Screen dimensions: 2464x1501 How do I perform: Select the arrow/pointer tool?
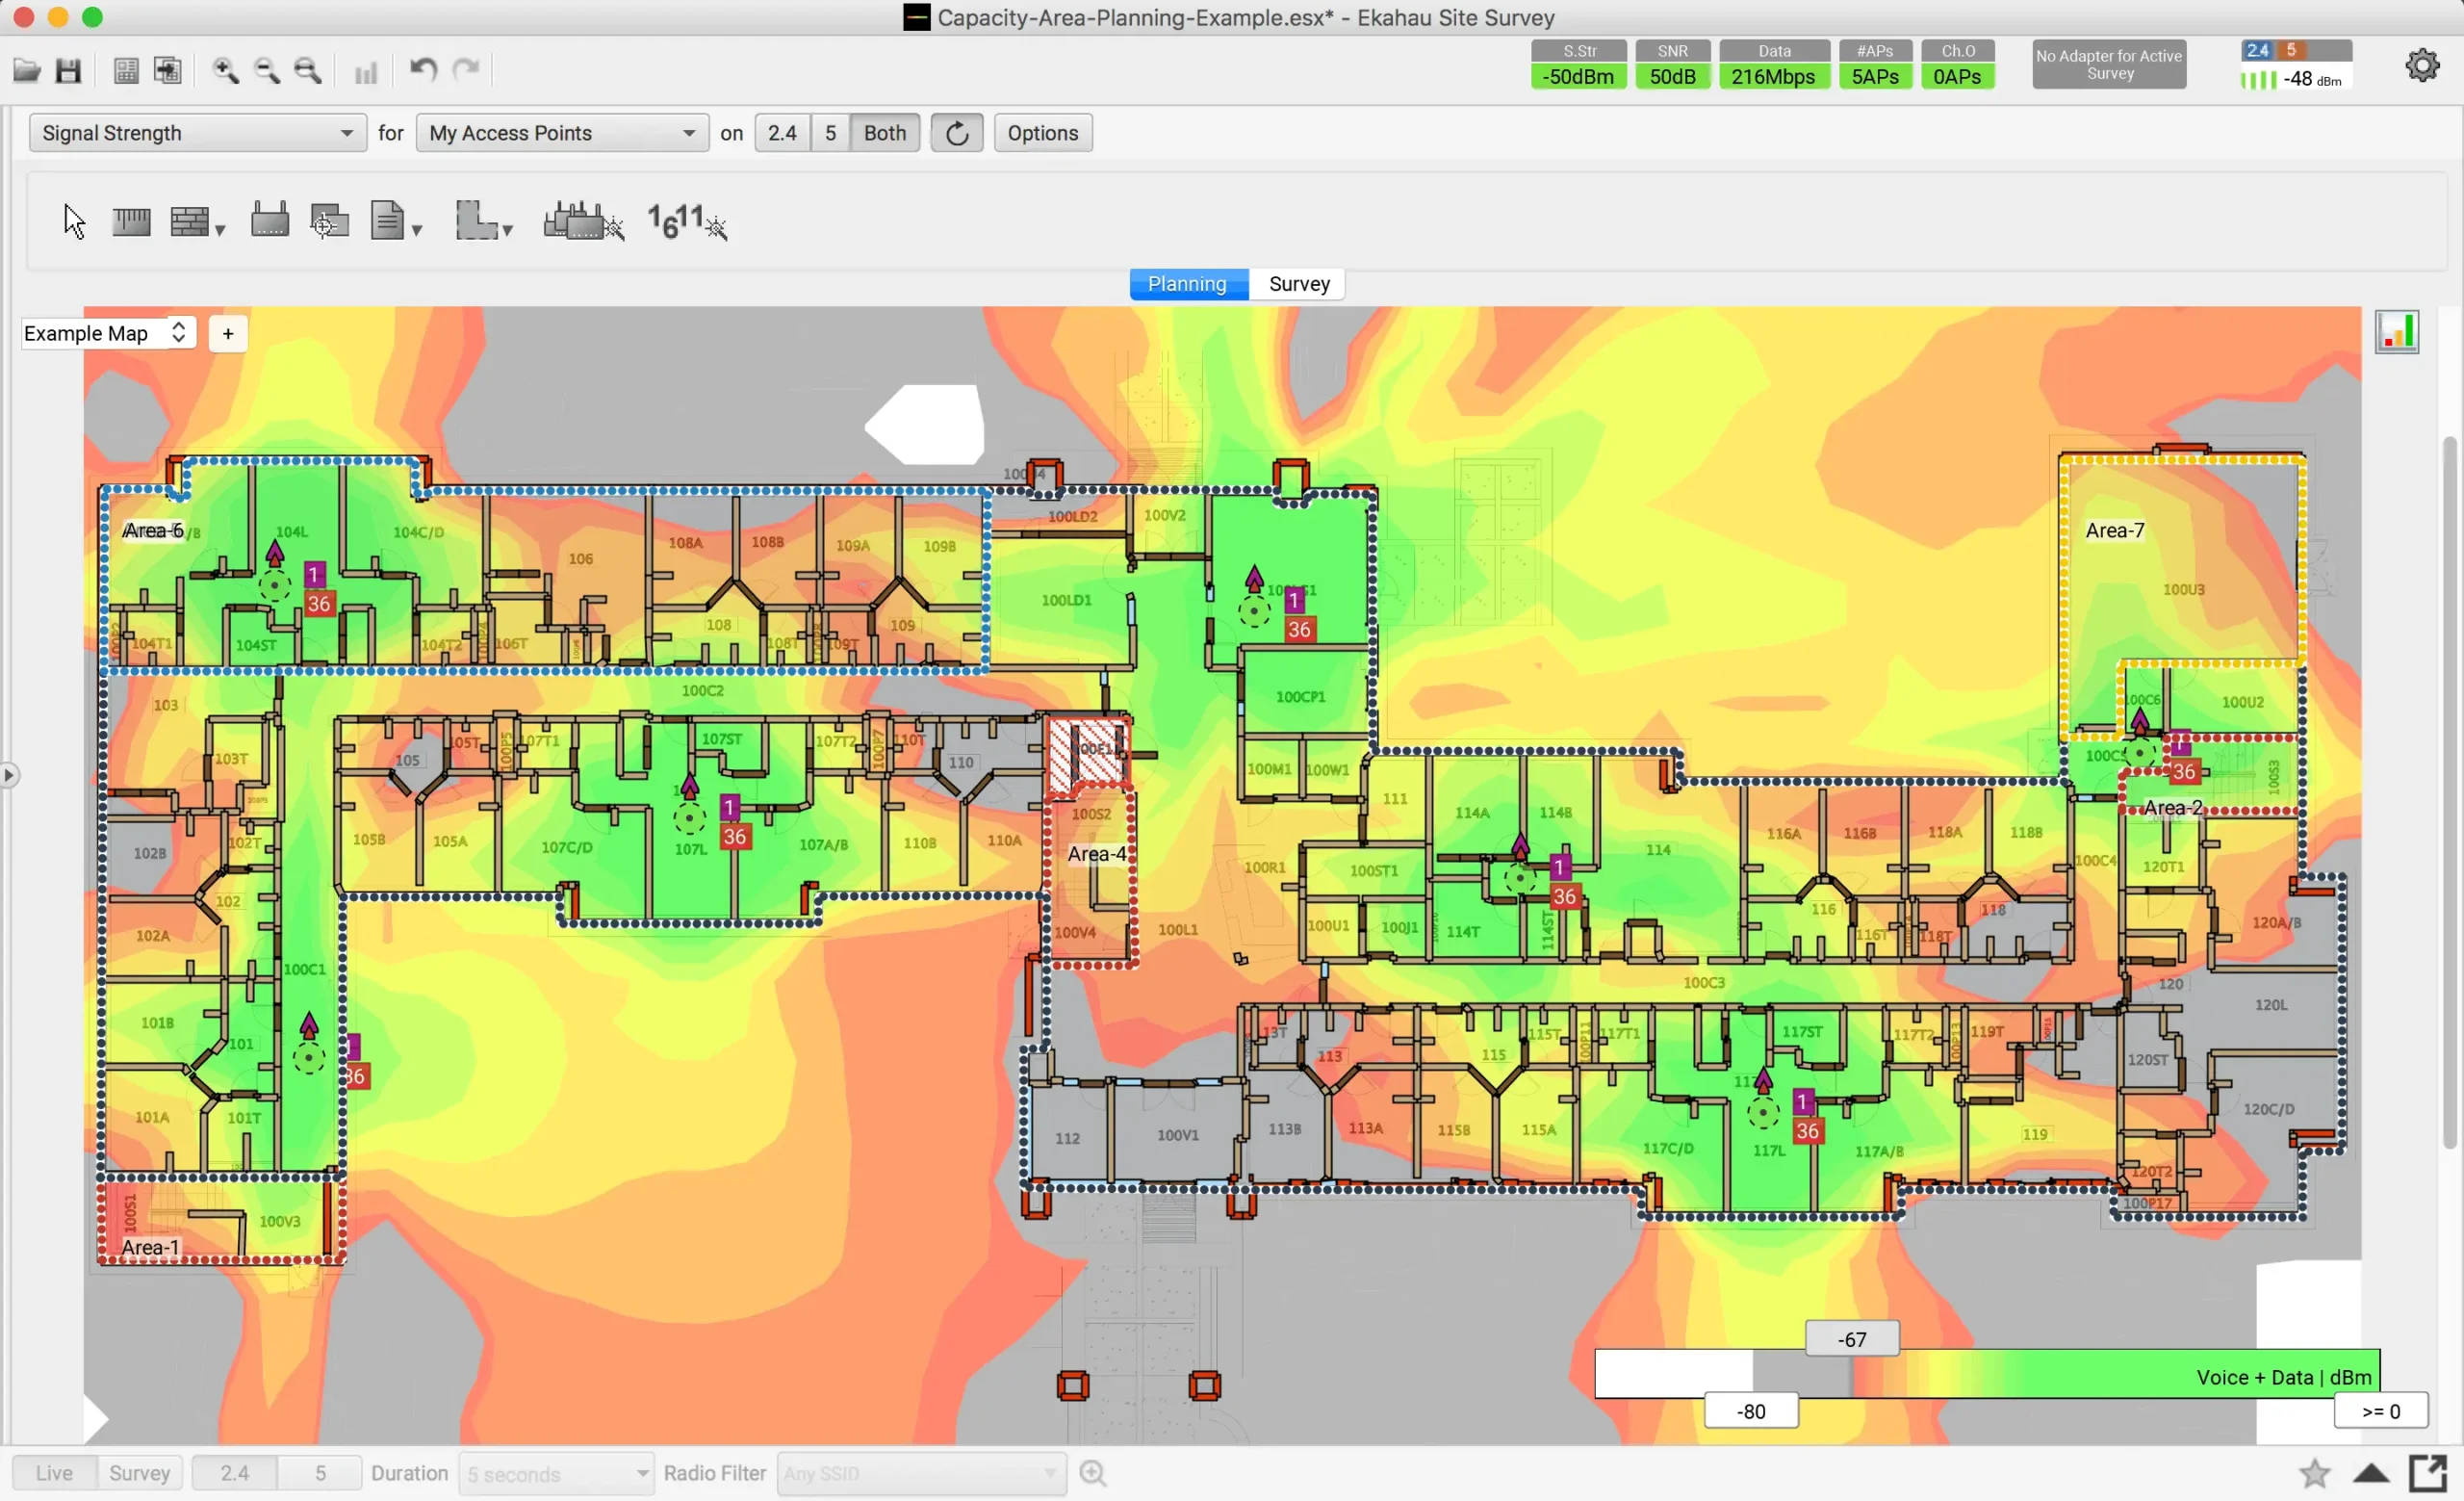click(x=70, y=220)
